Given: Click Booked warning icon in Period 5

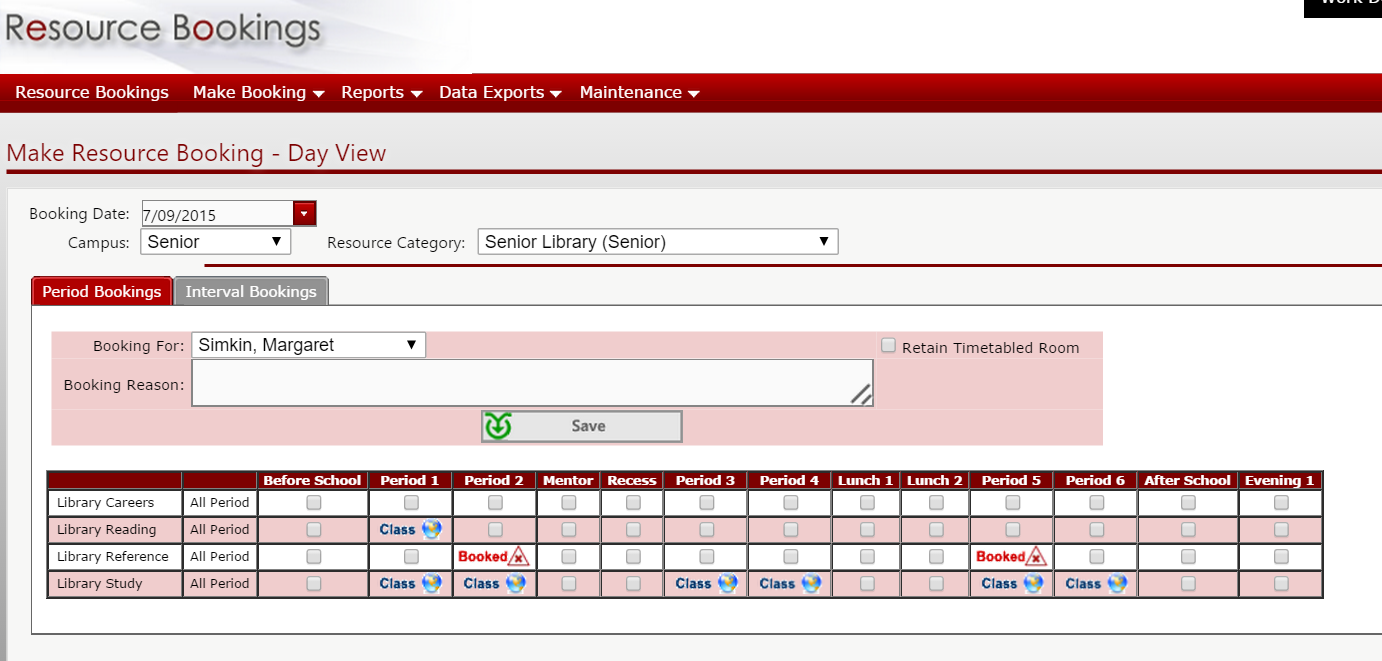Looking at the screenshot, I should [1036, 557].
